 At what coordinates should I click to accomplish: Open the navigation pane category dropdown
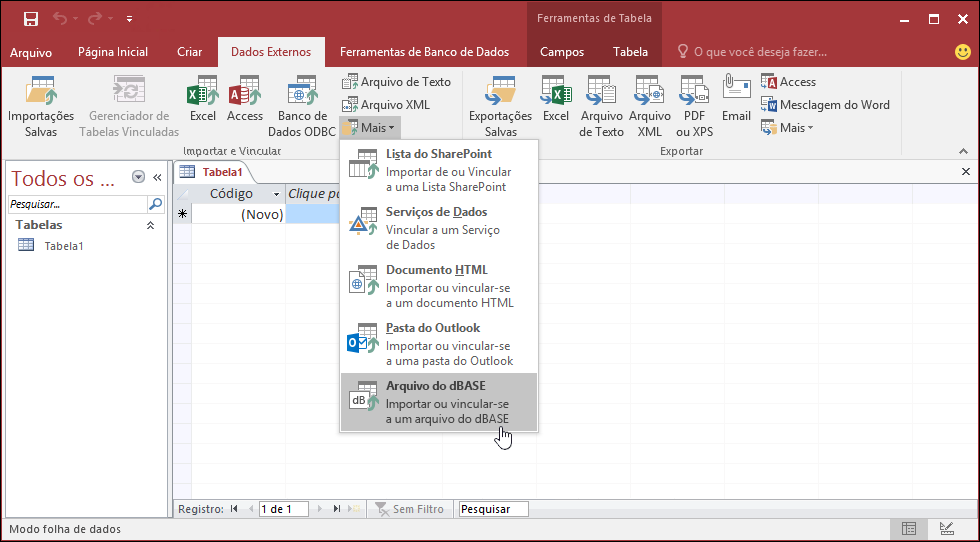point(138,178)
